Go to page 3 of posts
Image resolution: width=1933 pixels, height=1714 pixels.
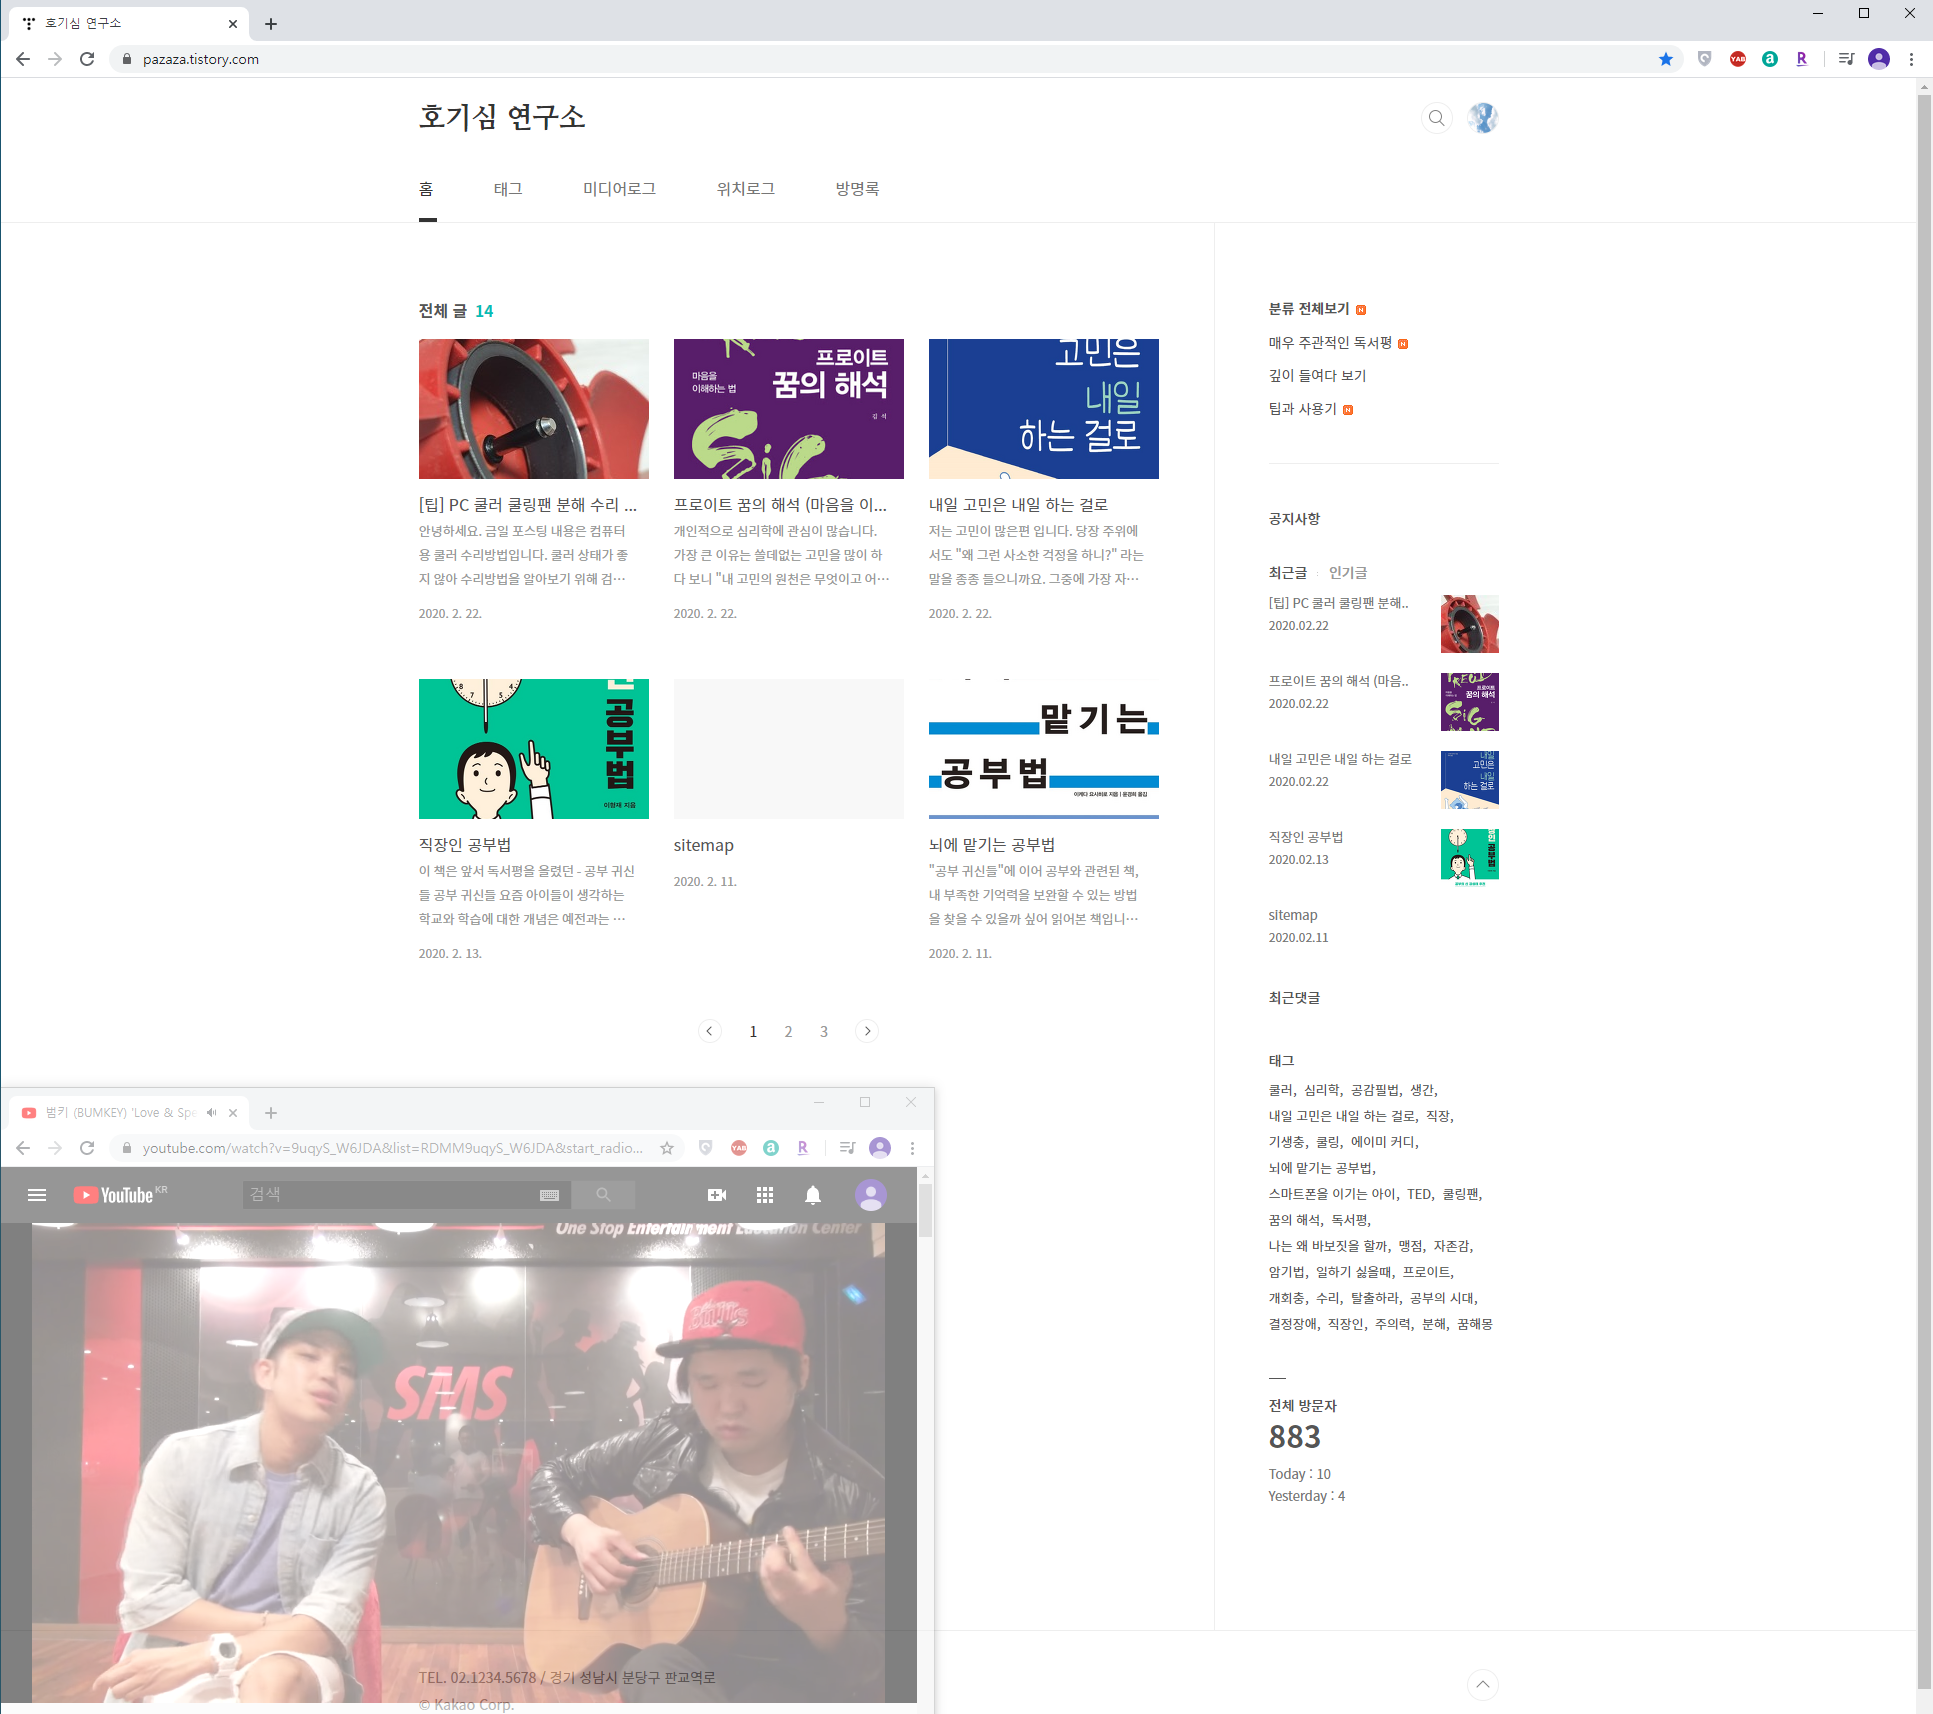tap(824, 1031)
